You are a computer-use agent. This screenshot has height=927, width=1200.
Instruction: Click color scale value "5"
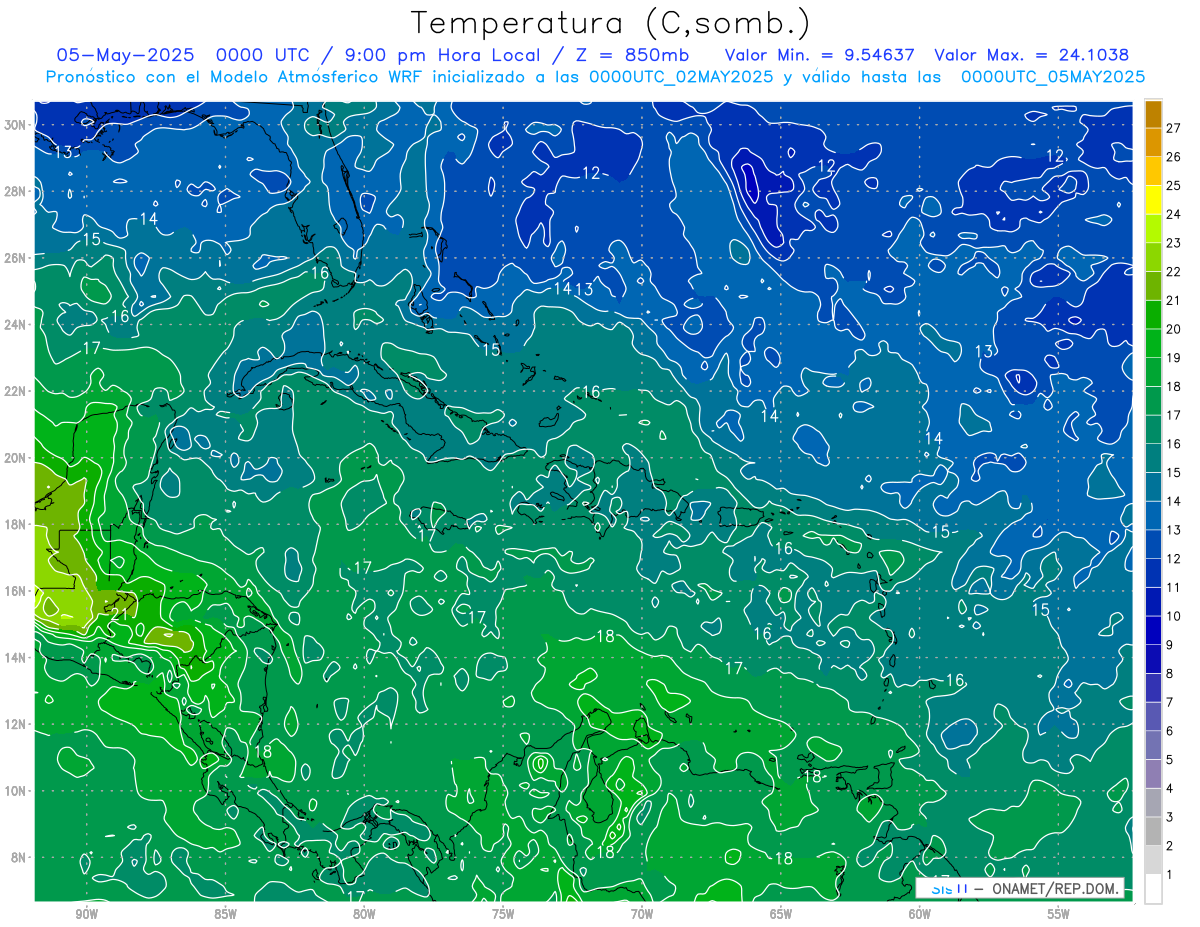[1170, 760]
